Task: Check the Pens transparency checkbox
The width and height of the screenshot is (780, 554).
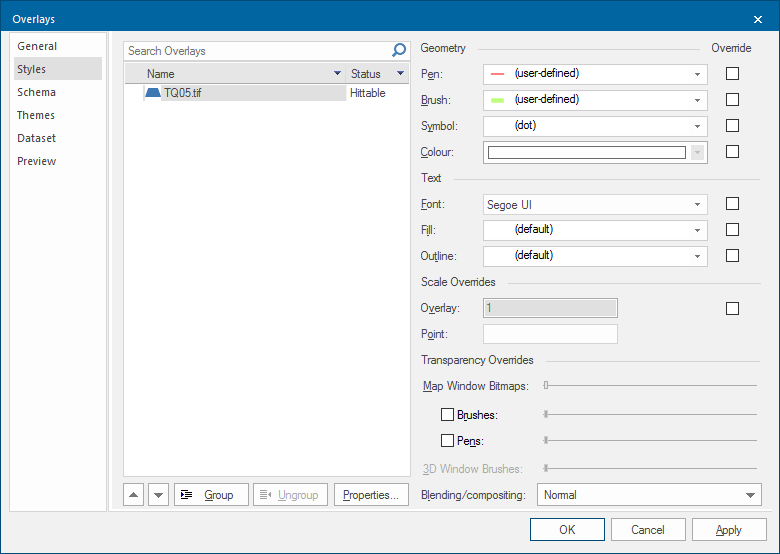Action: (x=448, y=440)
